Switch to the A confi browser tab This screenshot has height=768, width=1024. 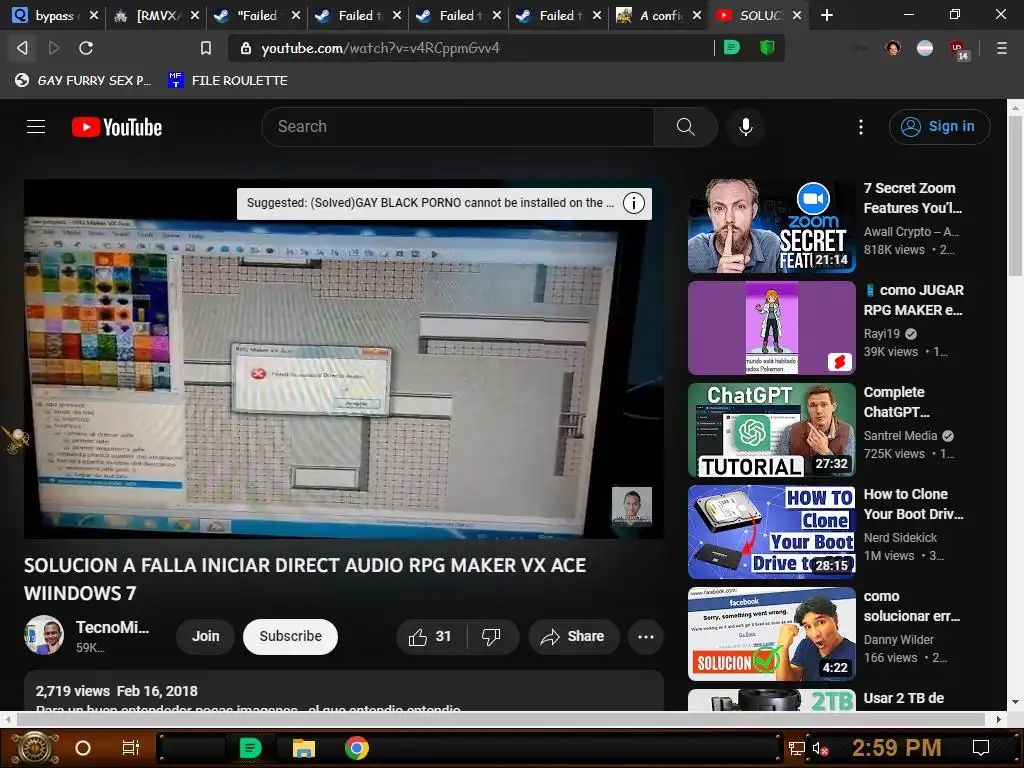point(657,15)
